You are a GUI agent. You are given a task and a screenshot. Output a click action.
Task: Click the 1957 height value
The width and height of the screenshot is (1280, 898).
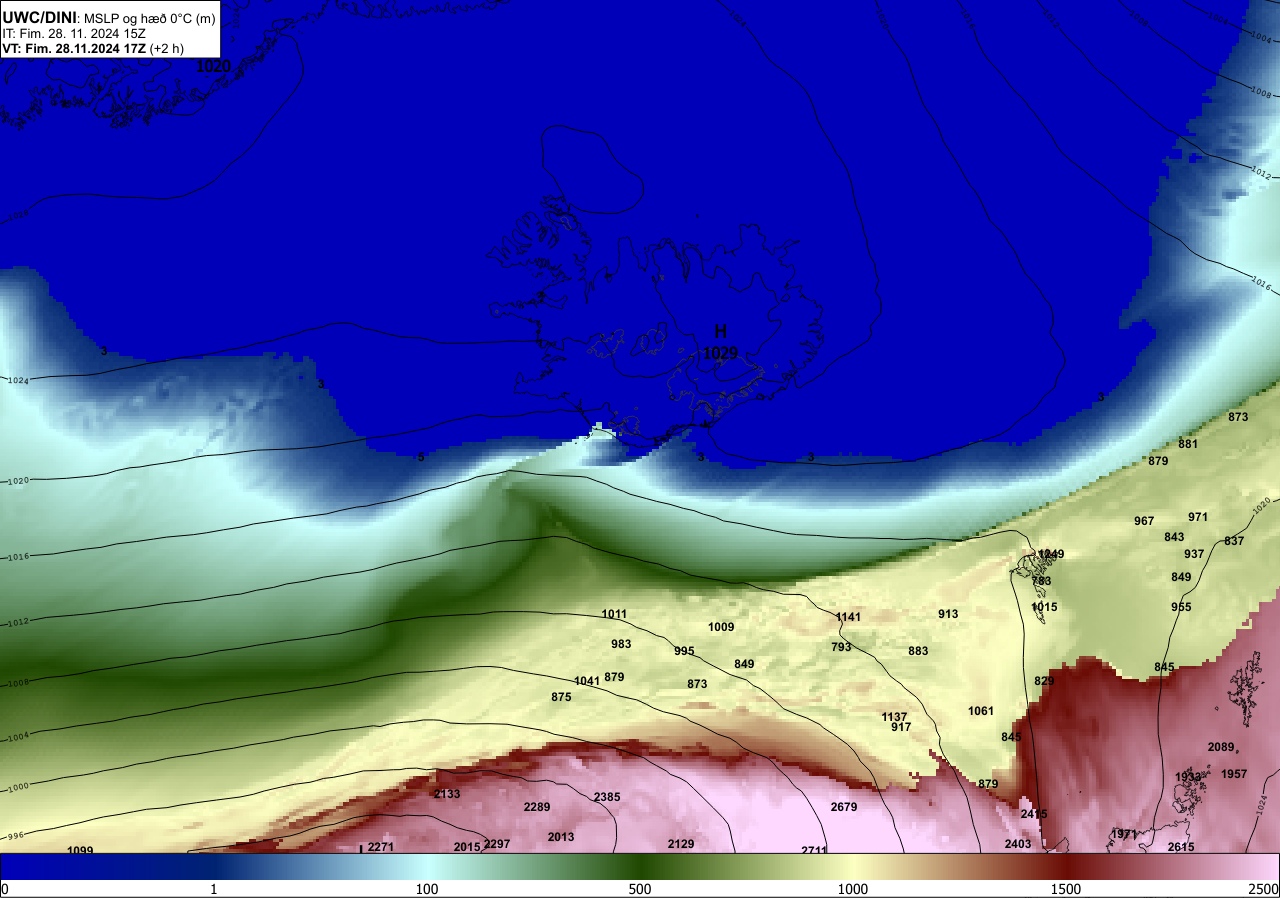click(x=1234, y=774)
